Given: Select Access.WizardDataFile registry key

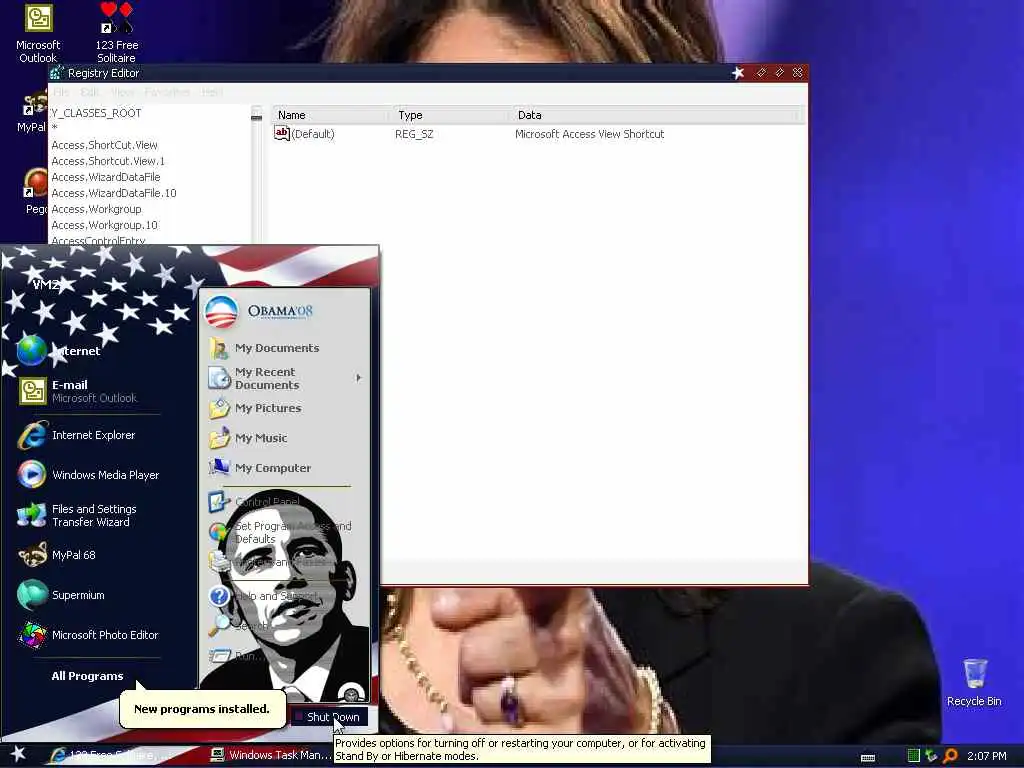Looking at the screenshot, I should 106,177.
